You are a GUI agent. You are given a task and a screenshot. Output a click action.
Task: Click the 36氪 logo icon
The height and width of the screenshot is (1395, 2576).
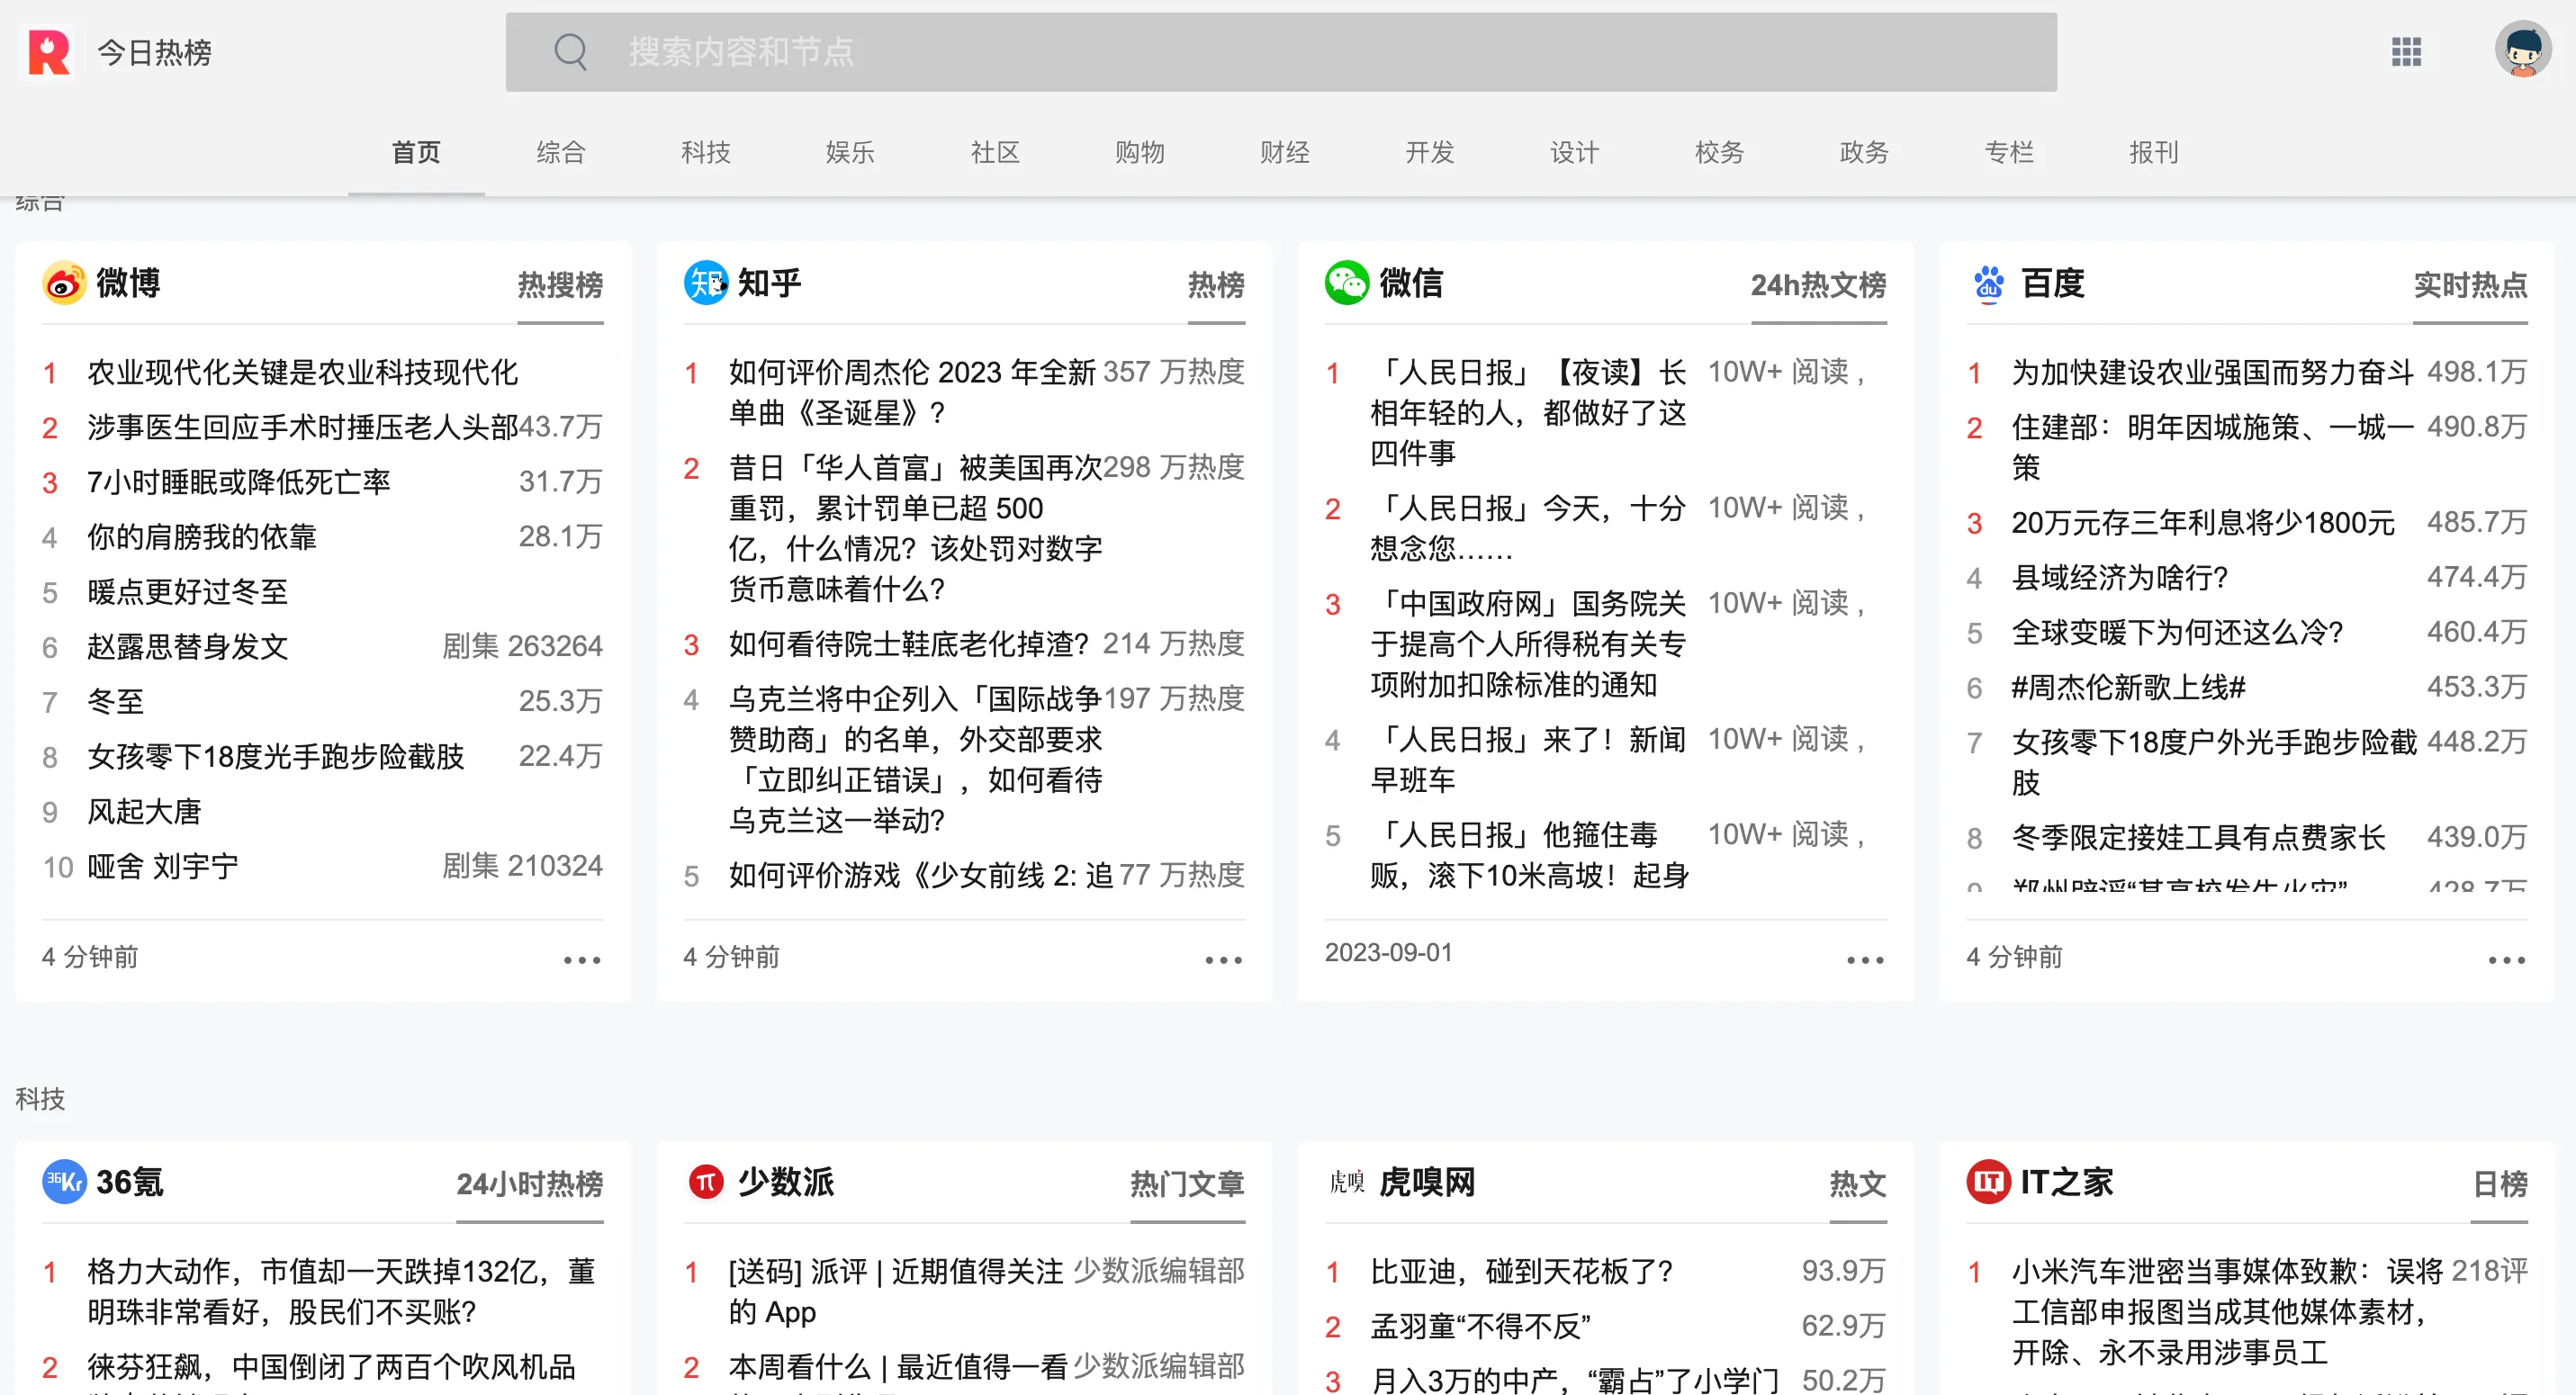click(64, 1183)
